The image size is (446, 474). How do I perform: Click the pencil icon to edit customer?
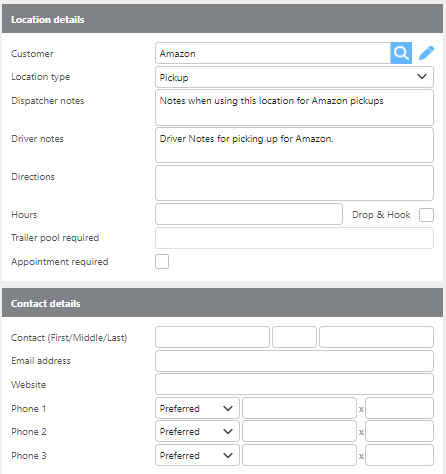coord(426,53)
